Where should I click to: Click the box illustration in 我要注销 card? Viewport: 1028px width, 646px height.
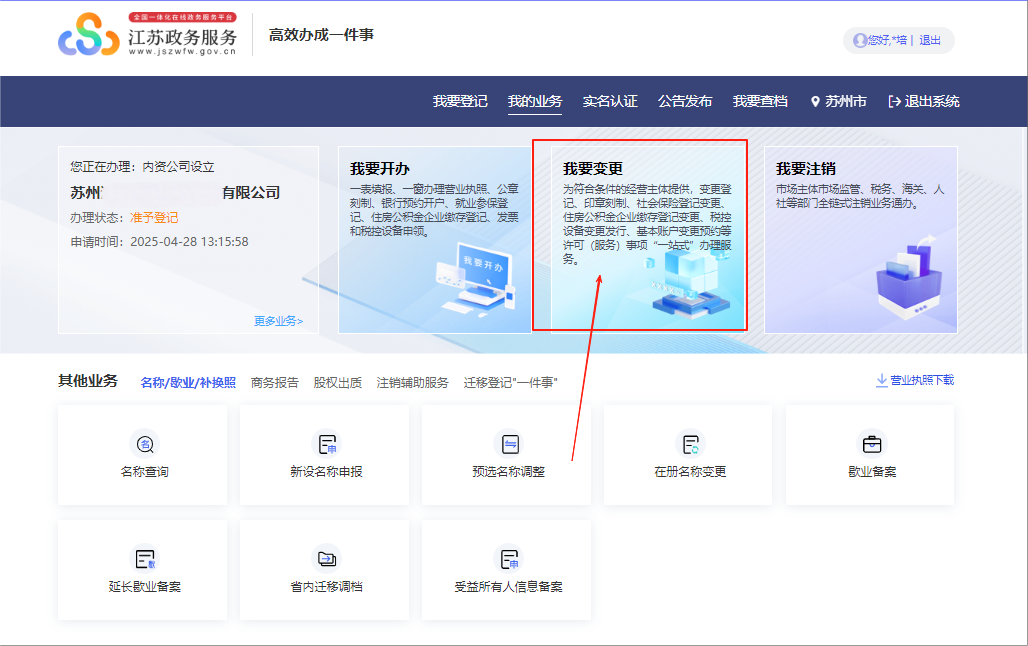pos(909,278)
